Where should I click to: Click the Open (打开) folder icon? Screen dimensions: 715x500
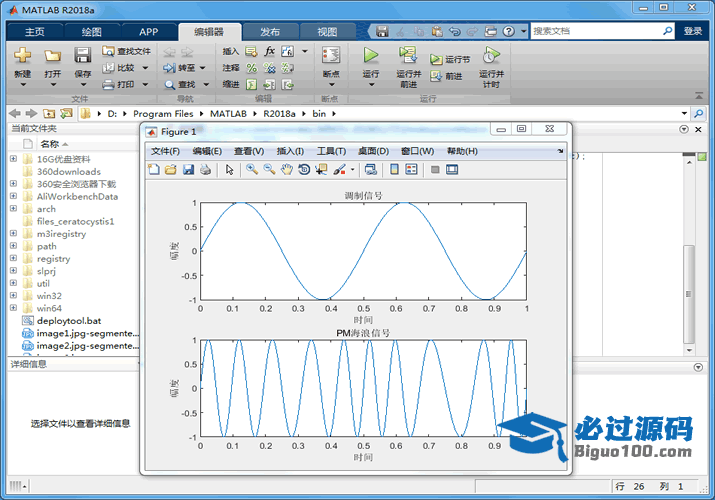[x=52, y=56]
